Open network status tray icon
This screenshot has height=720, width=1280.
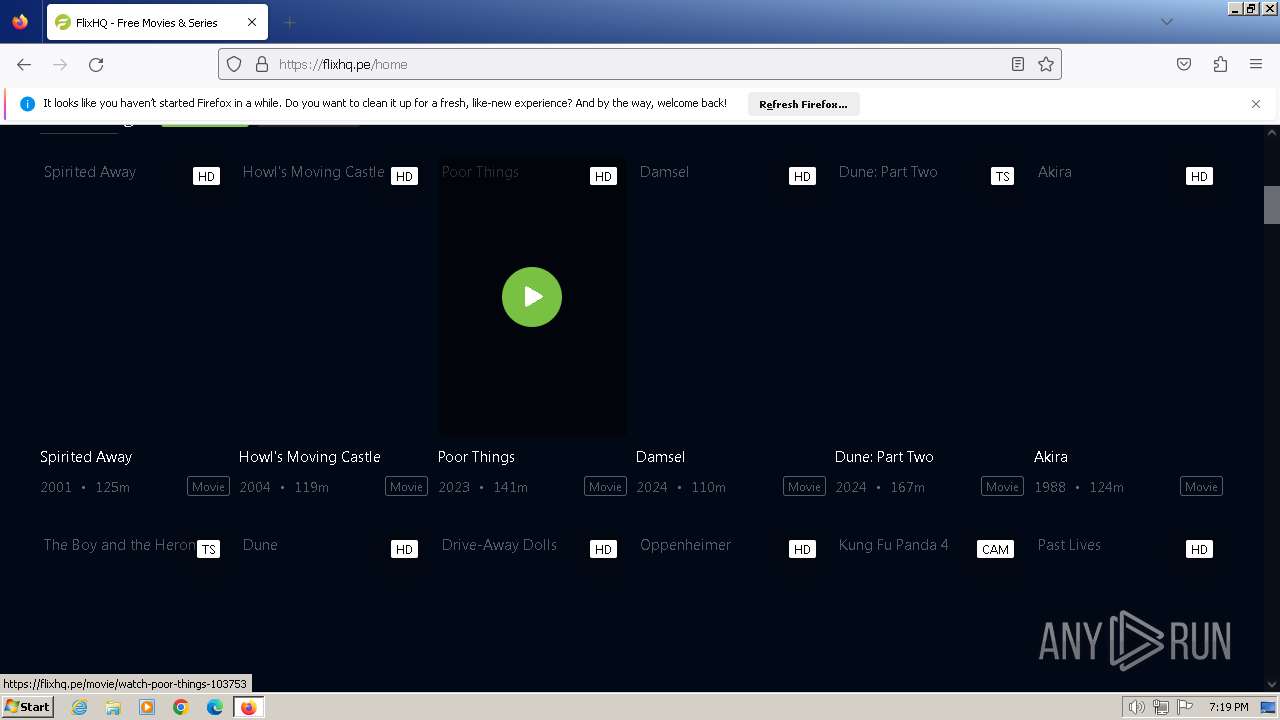click(1161, 707)
